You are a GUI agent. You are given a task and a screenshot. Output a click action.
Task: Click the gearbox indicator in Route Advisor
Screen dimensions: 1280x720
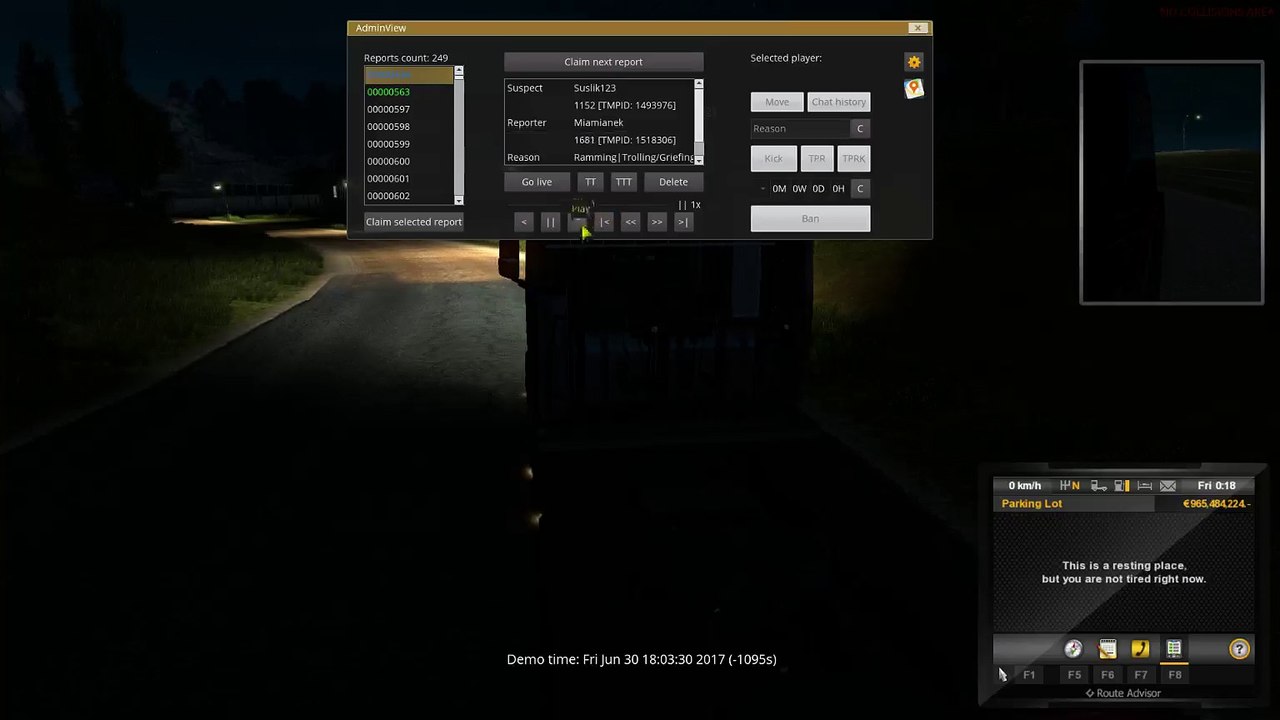pos(1069,486)
